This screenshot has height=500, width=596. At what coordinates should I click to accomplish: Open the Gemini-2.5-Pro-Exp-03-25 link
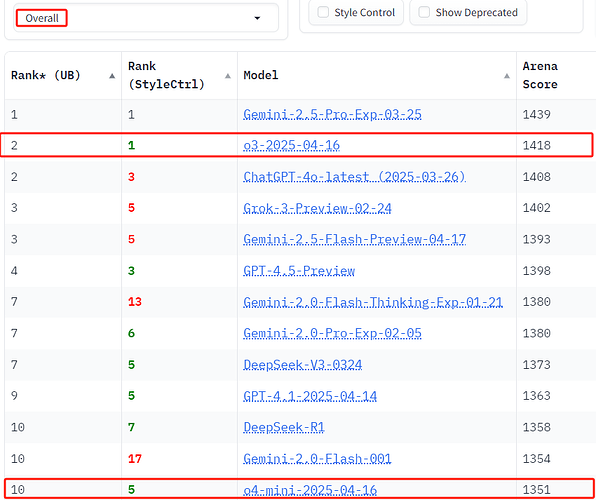click(x=332, y=114)
